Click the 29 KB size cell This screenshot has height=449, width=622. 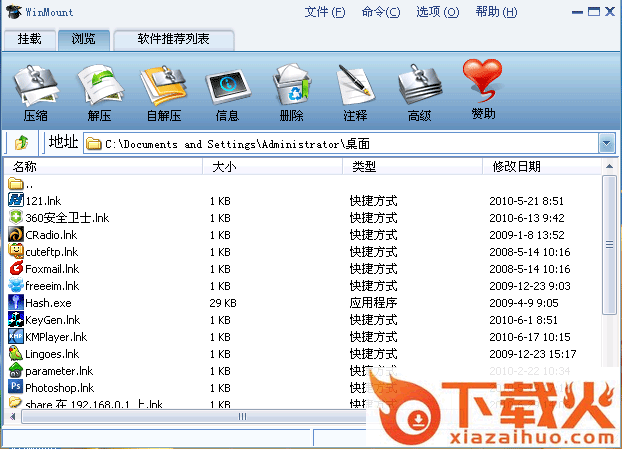pyautogui.click(x=223, y=303)
